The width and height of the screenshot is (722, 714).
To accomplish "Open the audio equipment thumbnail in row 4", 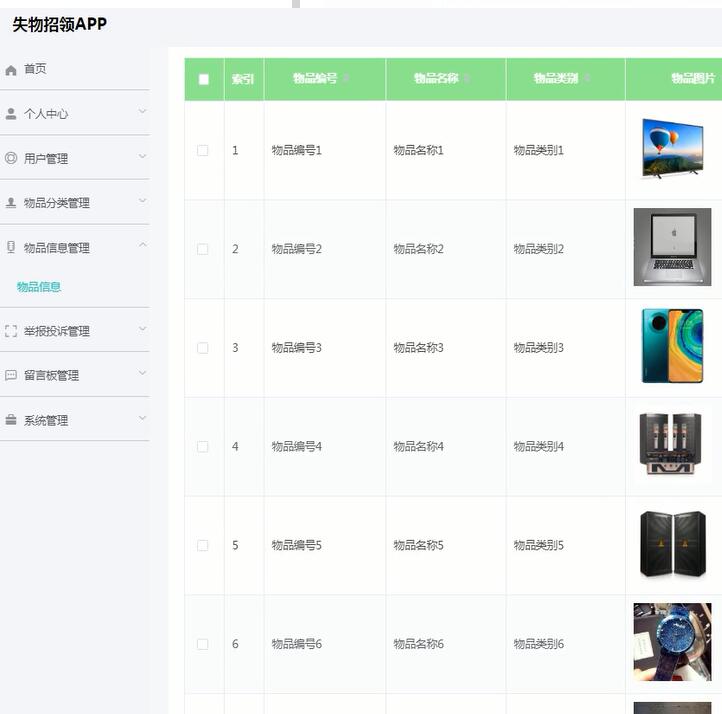I will [671, 444].
